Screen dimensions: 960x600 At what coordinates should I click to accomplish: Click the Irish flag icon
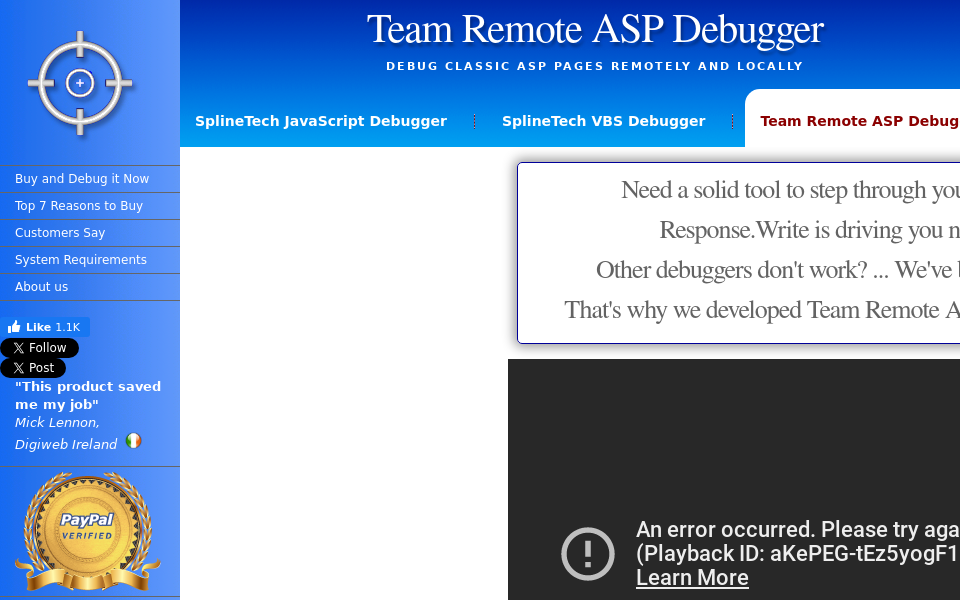point(134,441)
